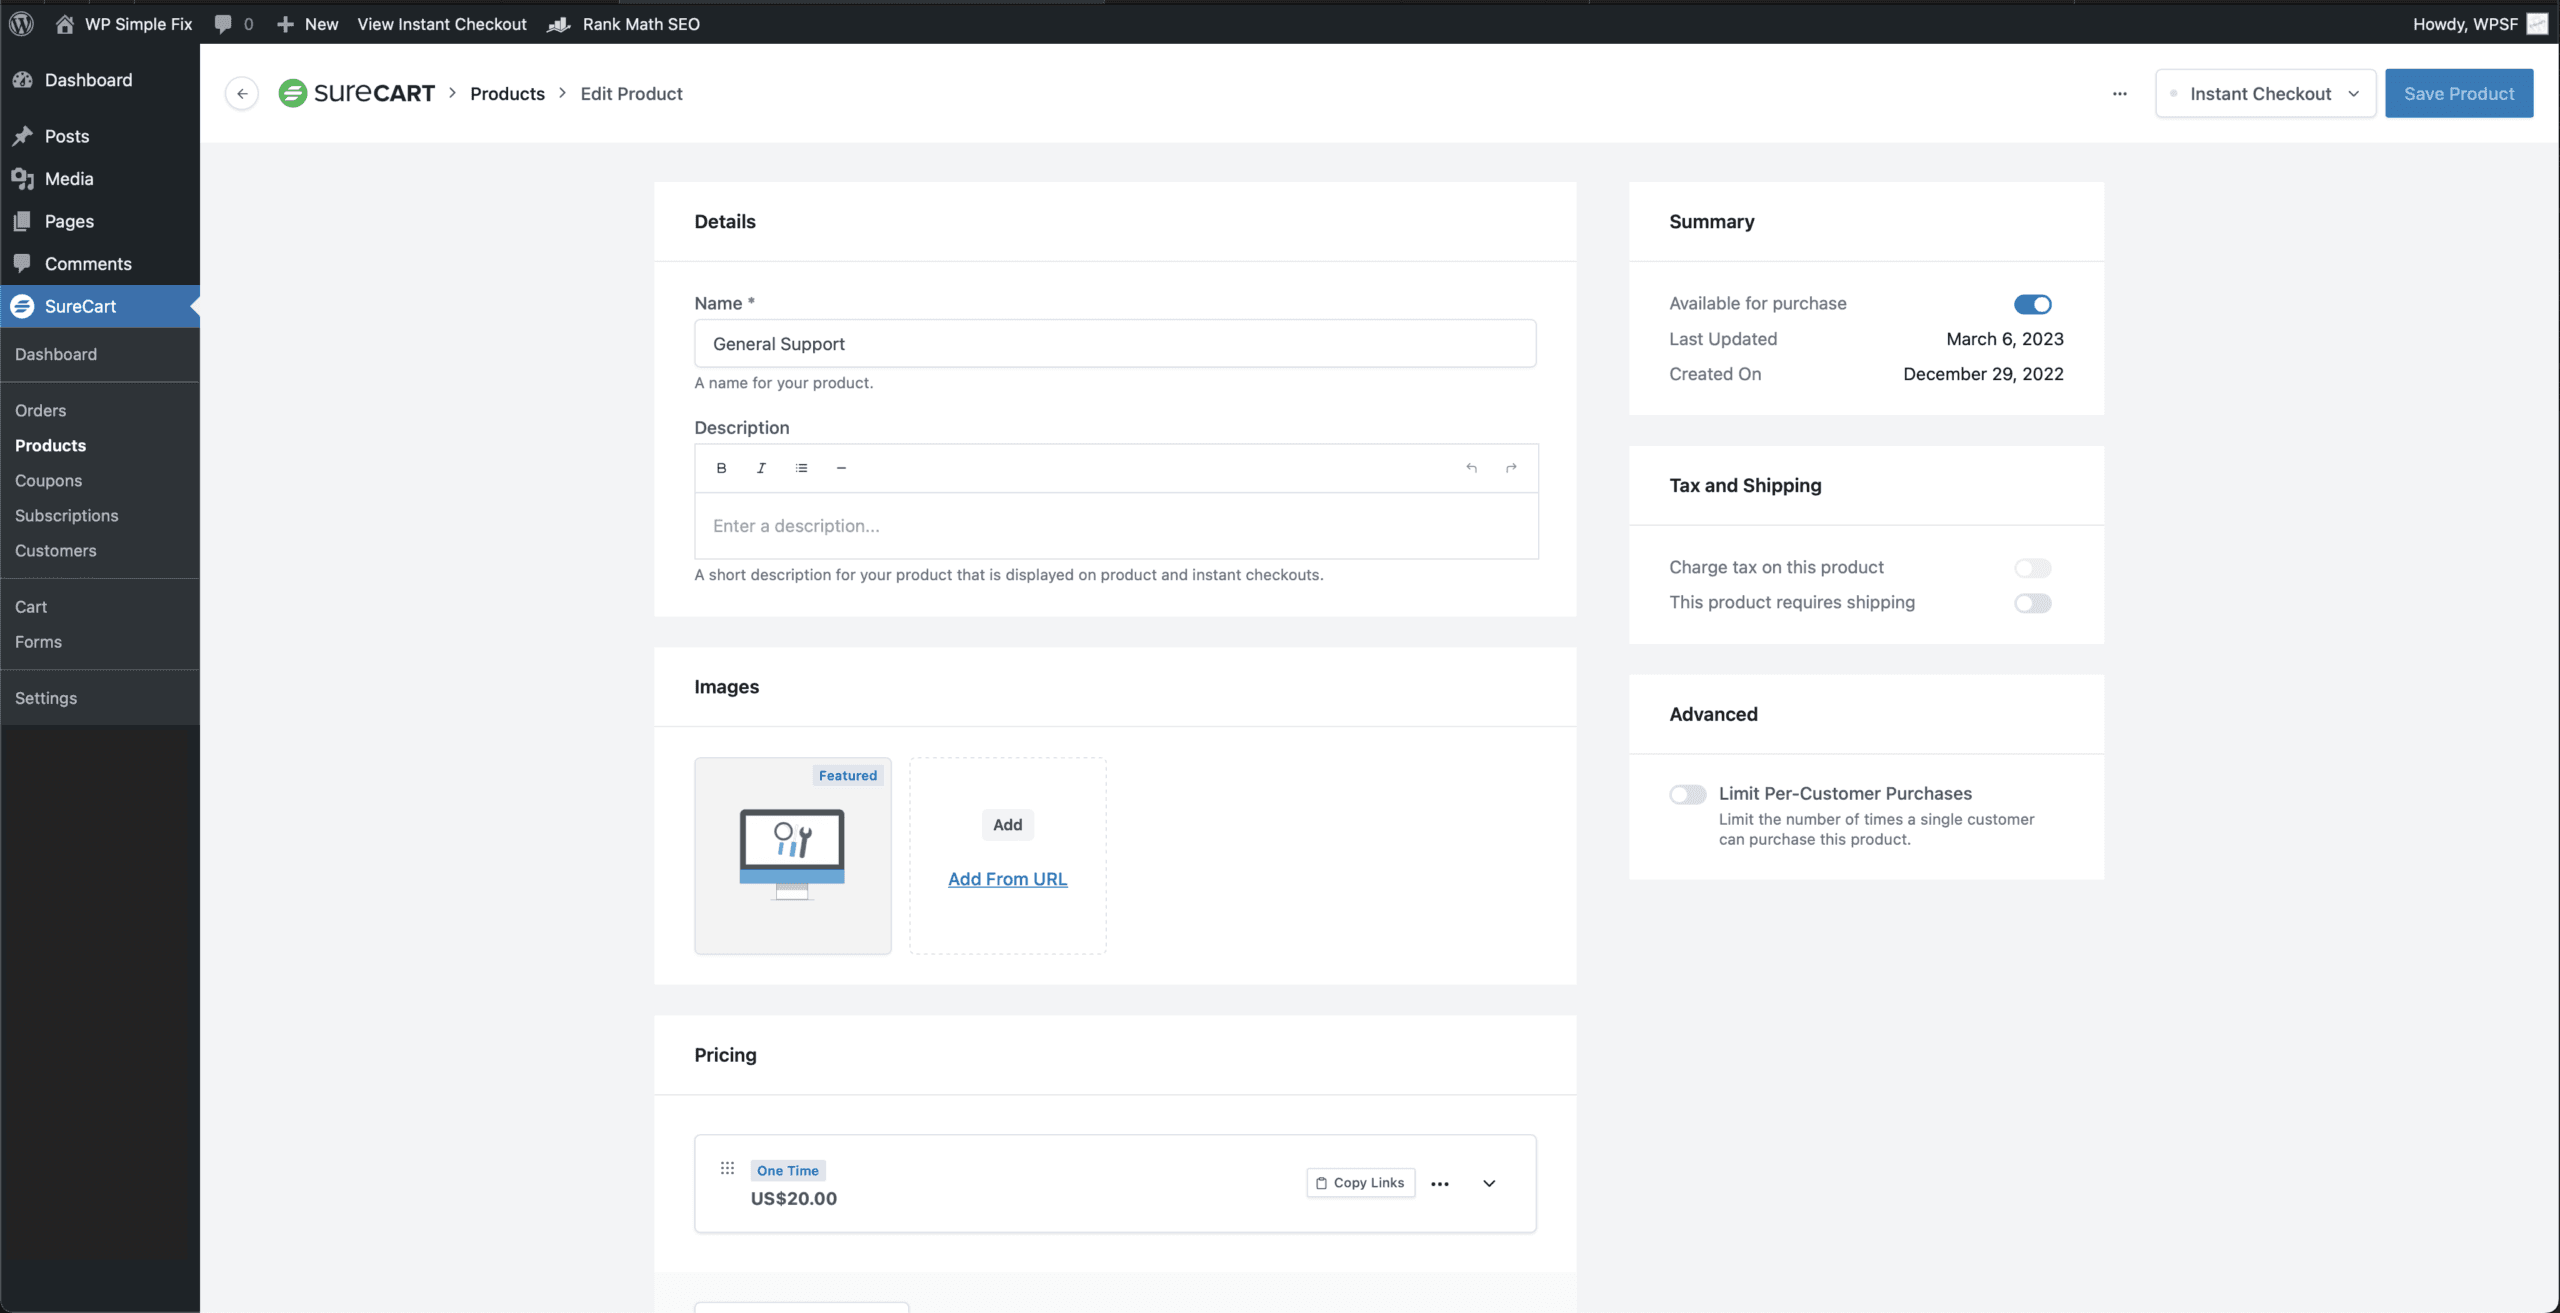The image size is (2560, 1313).
Task: Redo change in description editor
Action: point(1511,468)
